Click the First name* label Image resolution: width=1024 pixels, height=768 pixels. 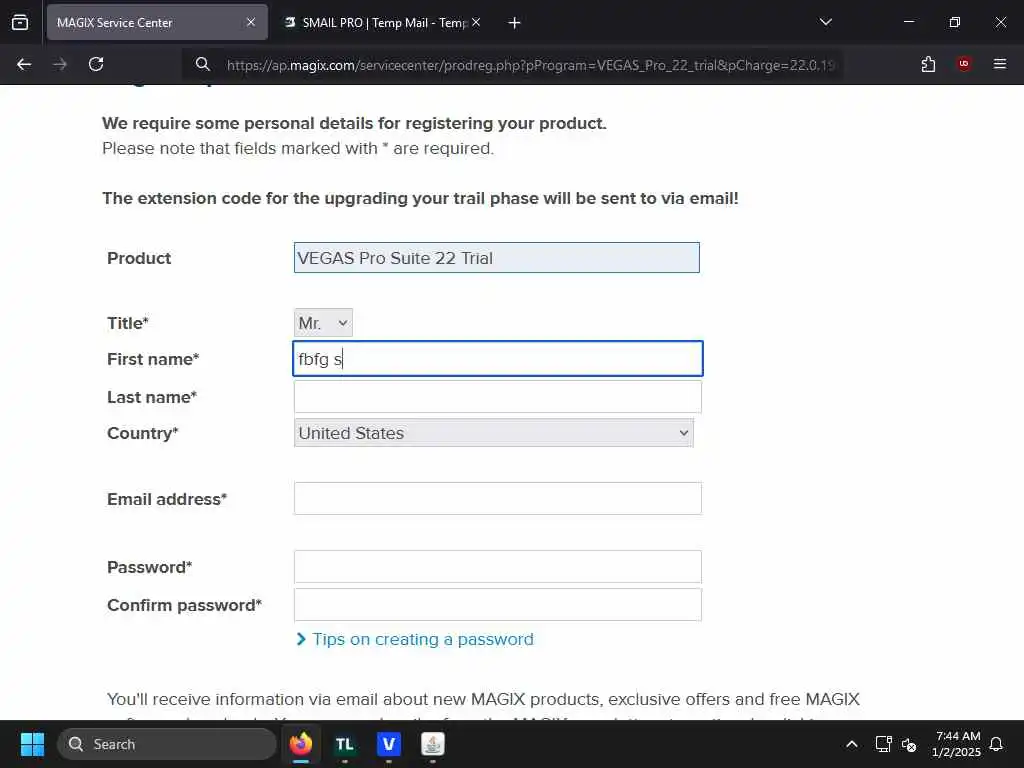coord(153,359)
